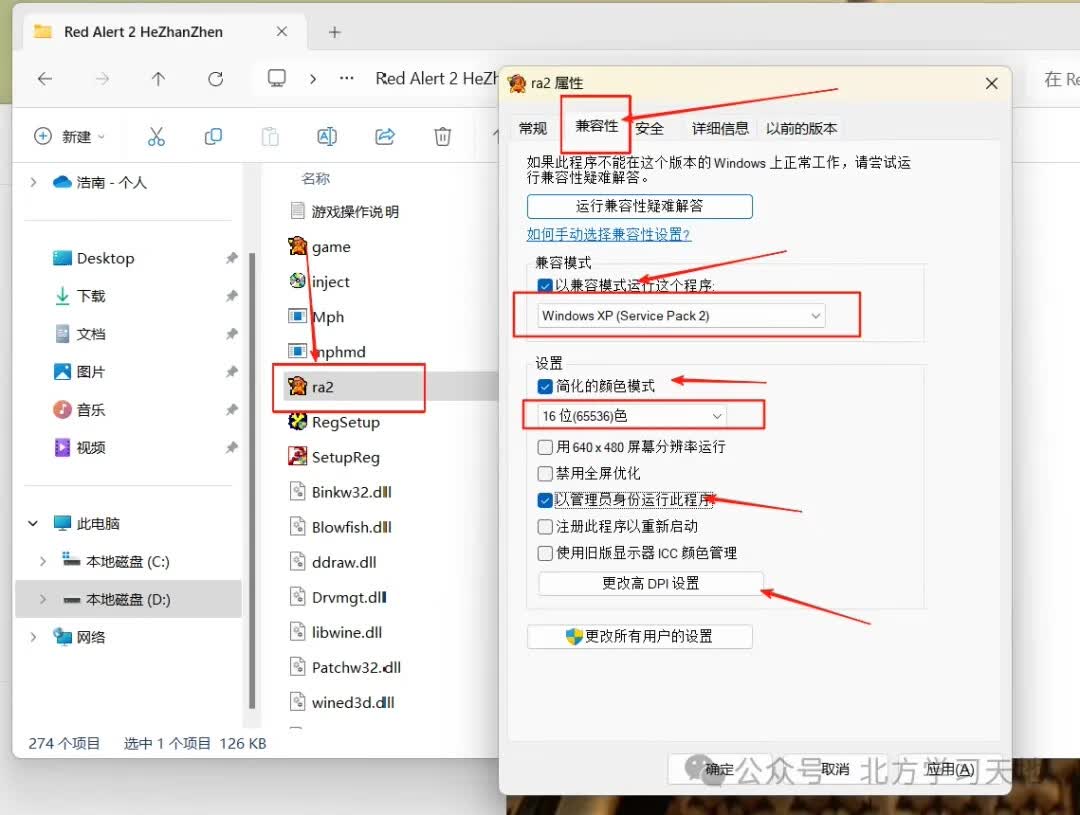Screen dimensions: 1080x815
Task: Click 确定 to confirm properties
Action: [719, 770]
